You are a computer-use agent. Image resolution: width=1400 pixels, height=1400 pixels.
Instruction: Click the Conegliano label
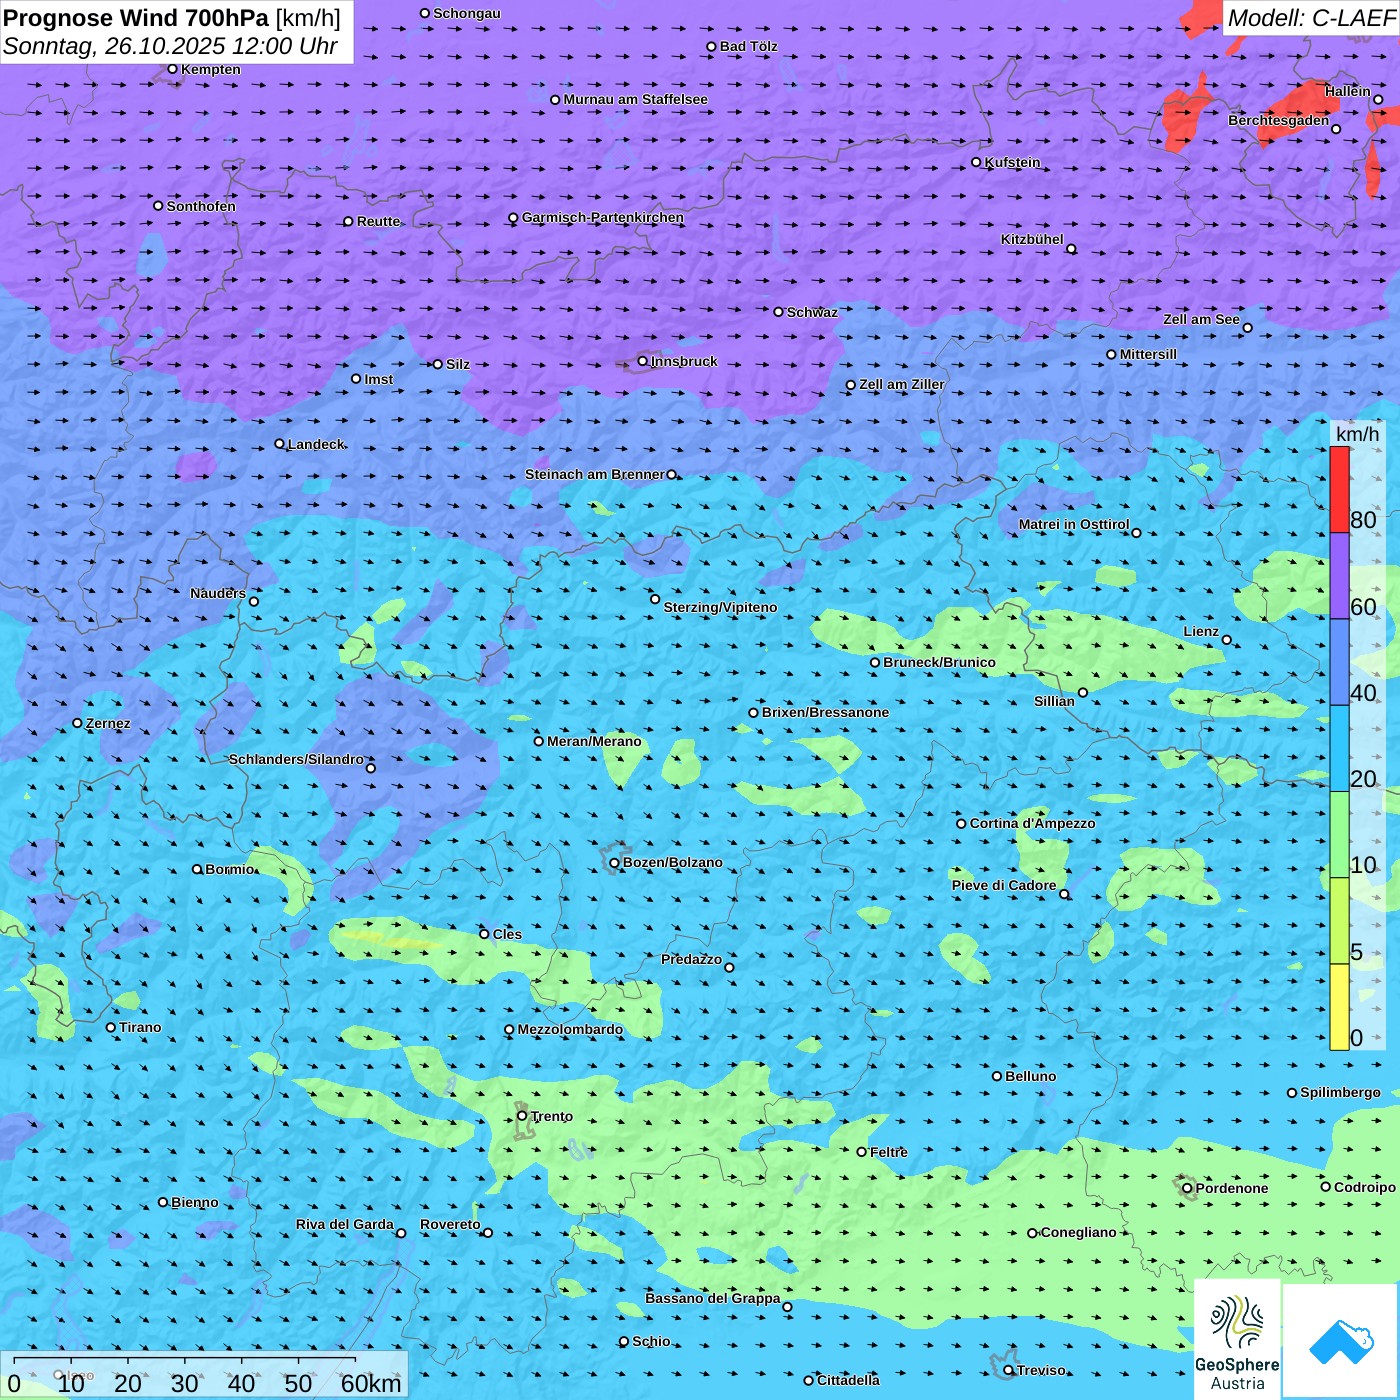pyautogui.click(x=1078, y=1232)
